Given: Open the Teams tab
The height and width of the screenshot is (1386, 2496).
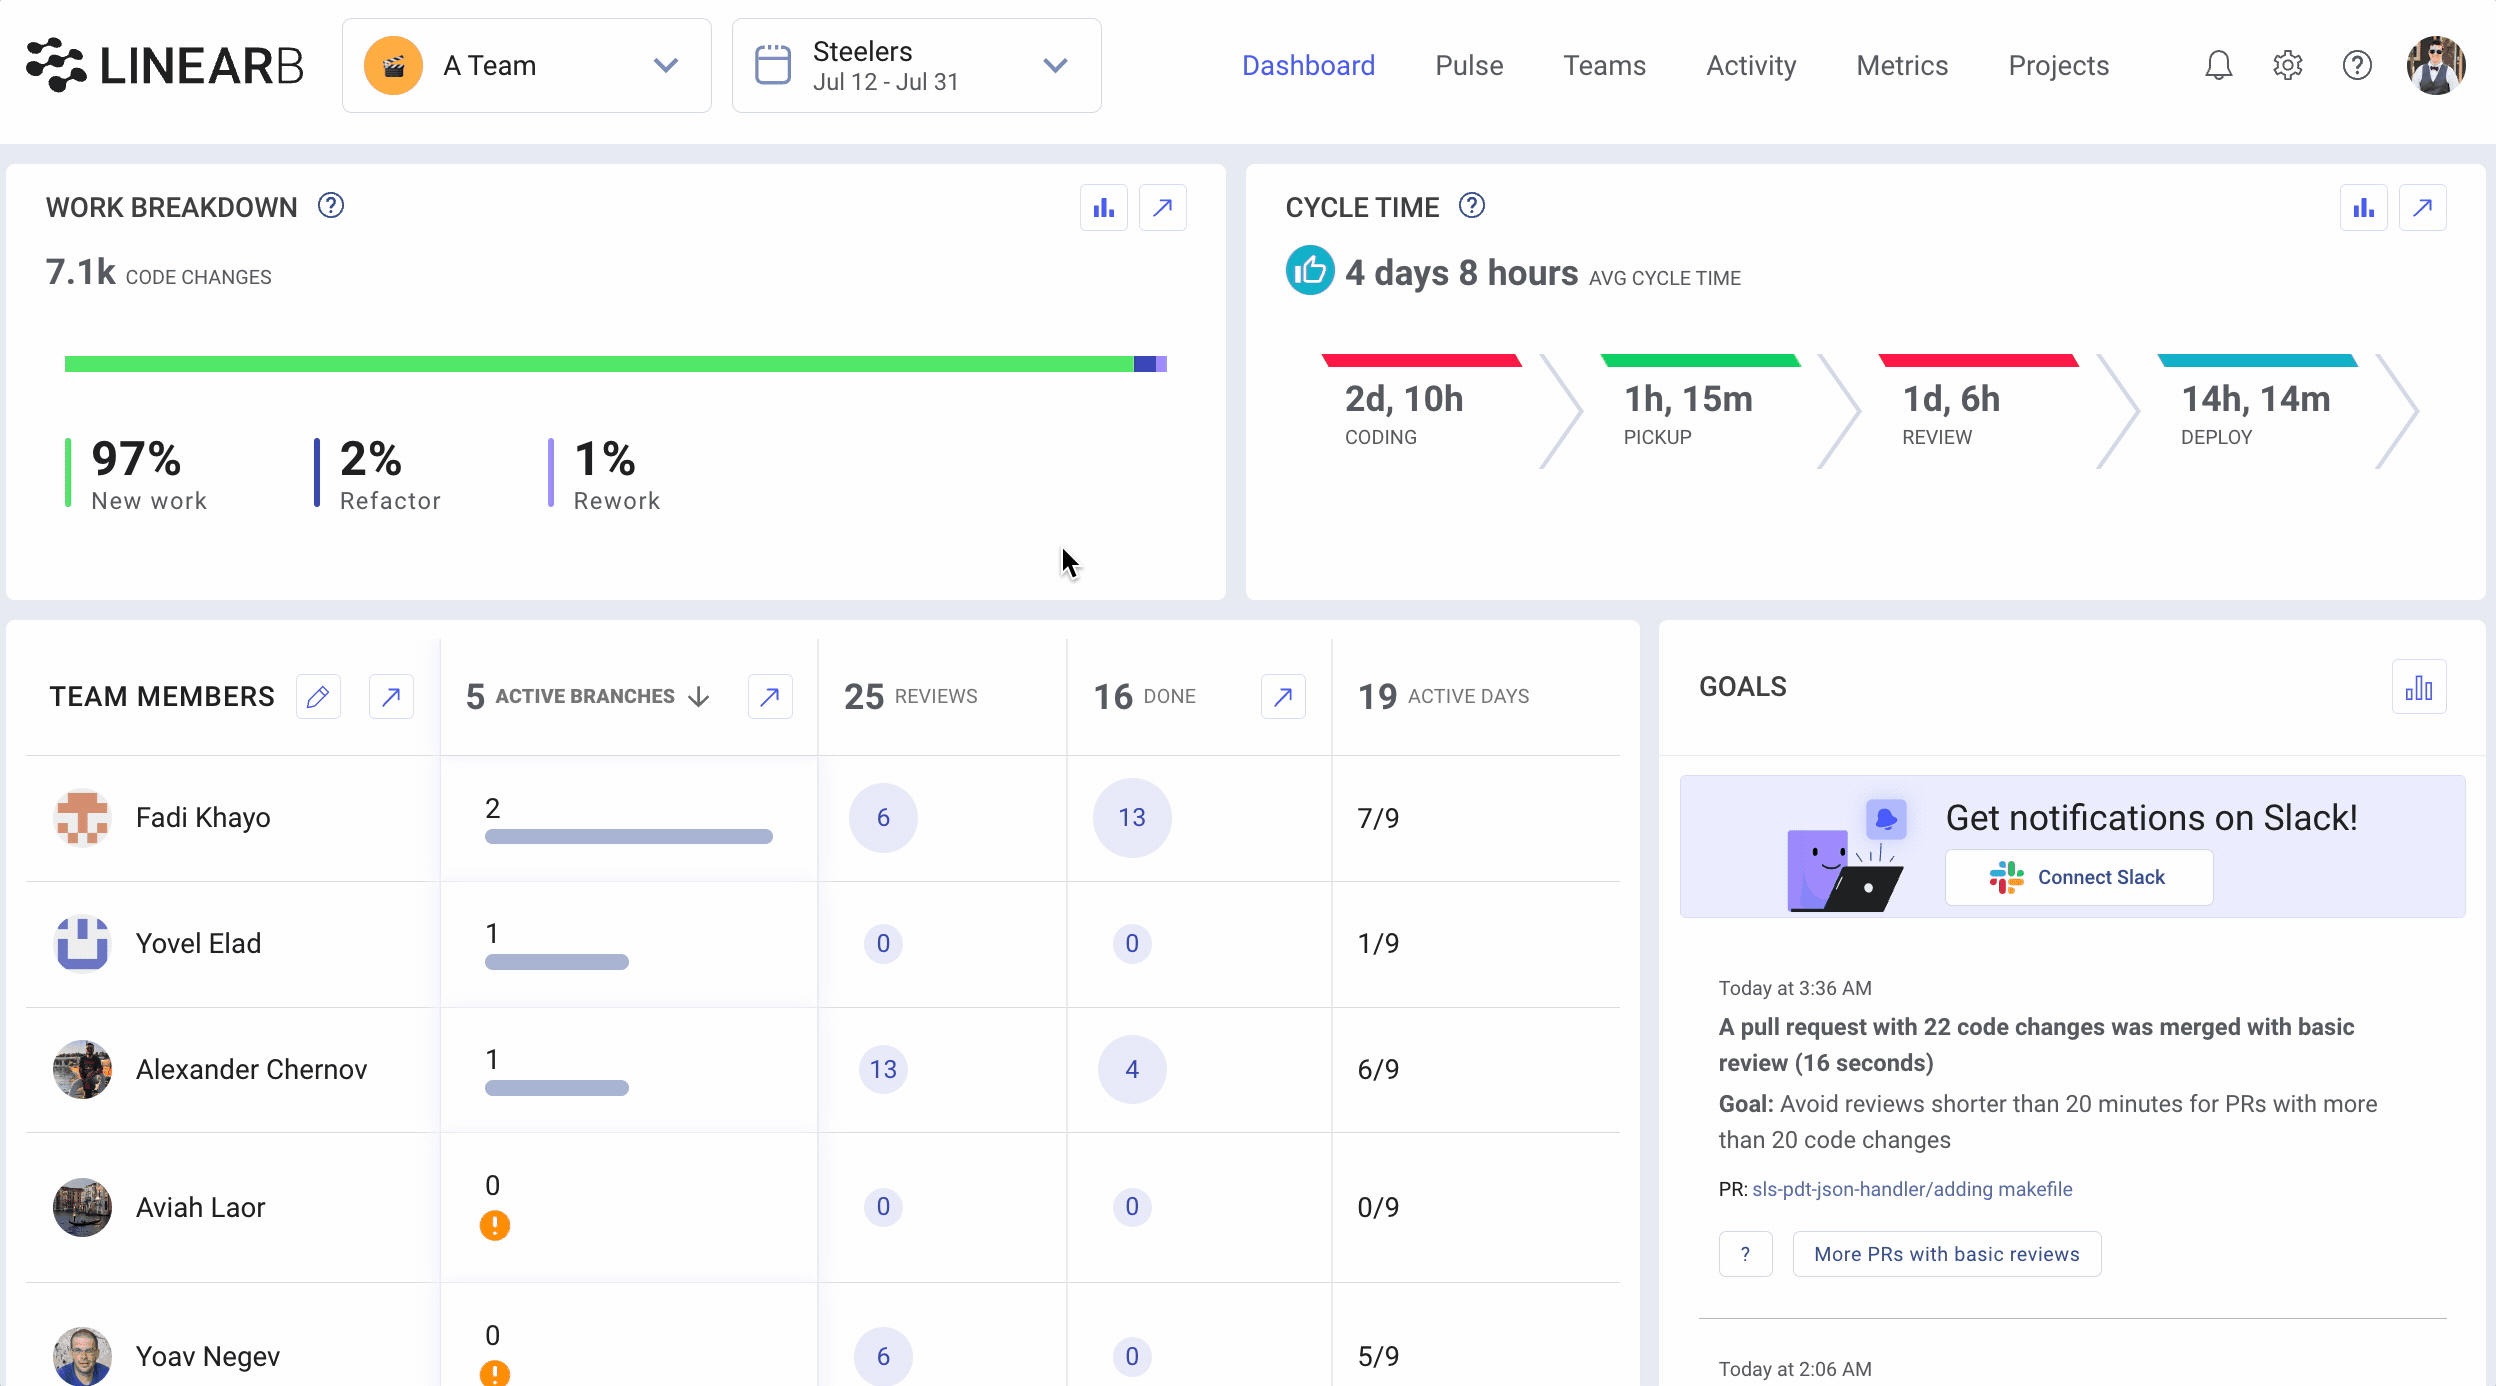Looking at the screenshot, I should (1604, 66).
